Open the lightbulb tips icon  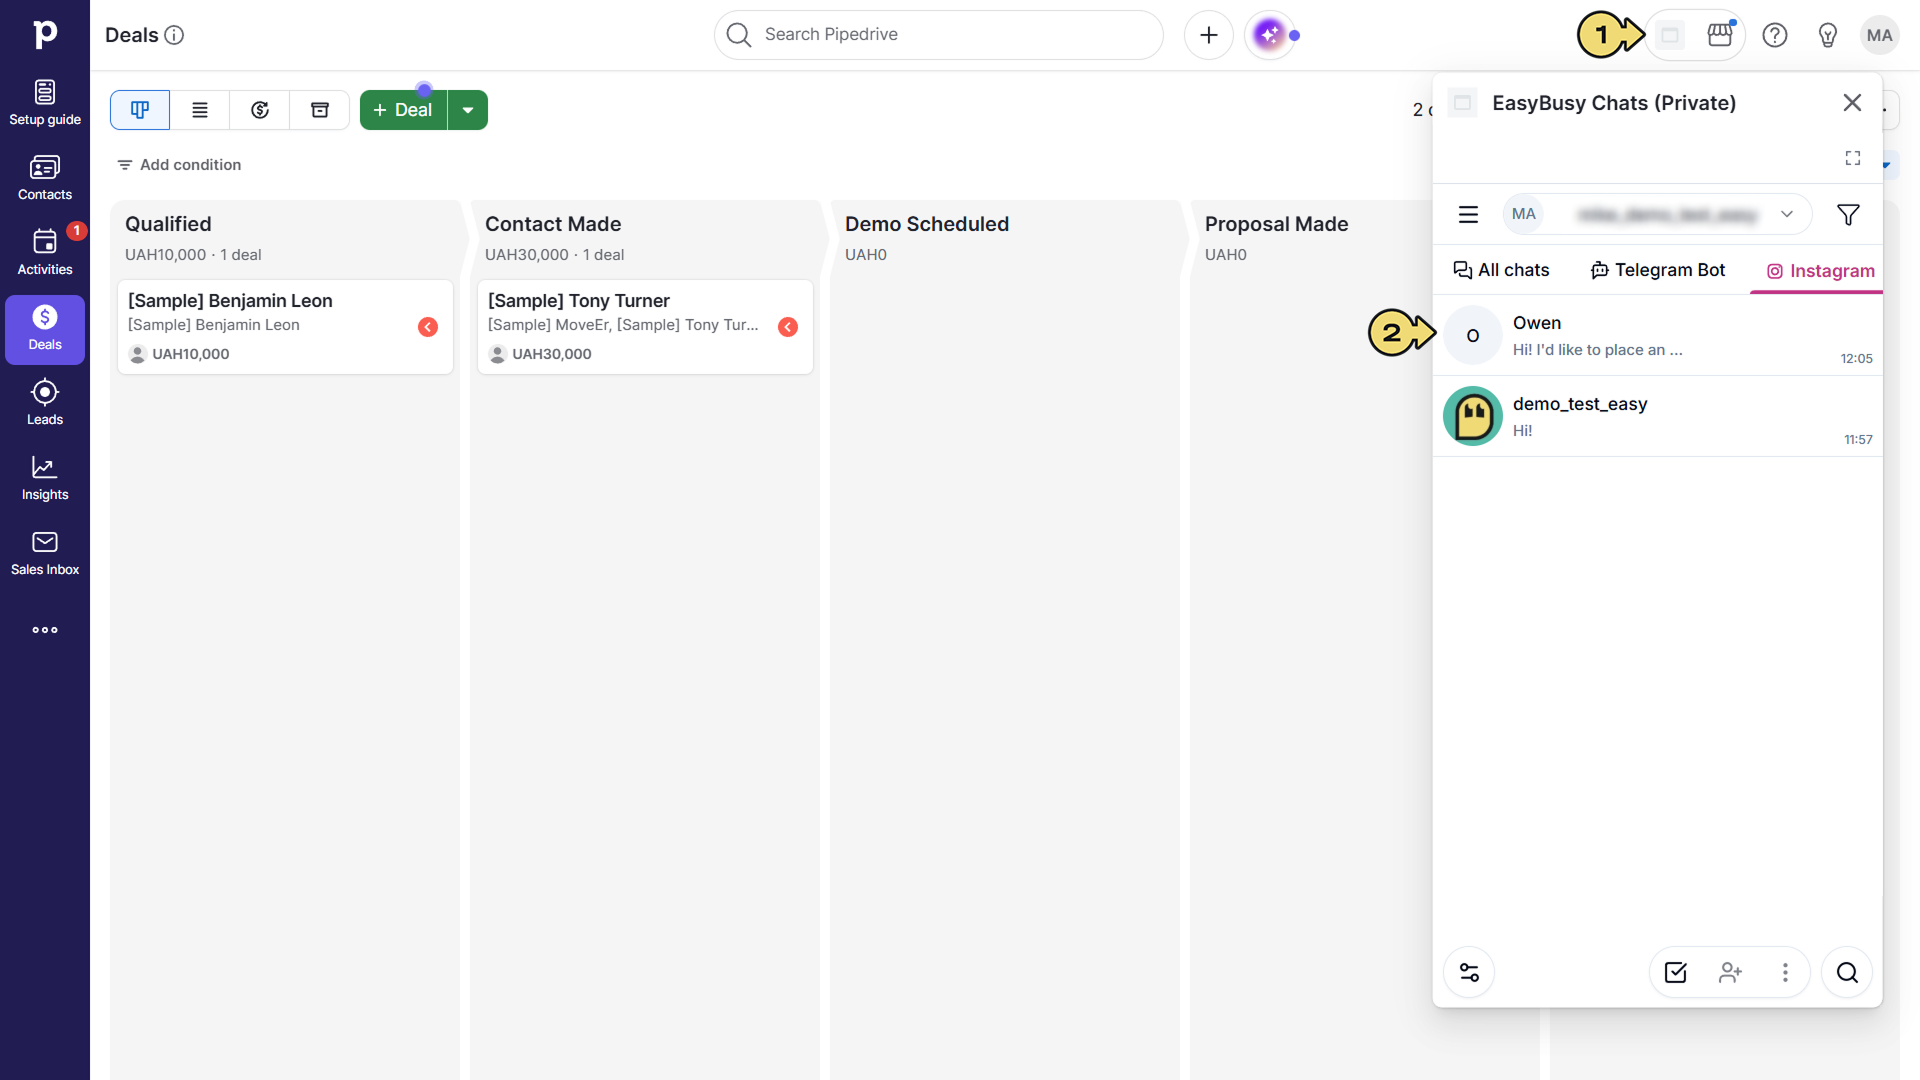[1828, 35]
